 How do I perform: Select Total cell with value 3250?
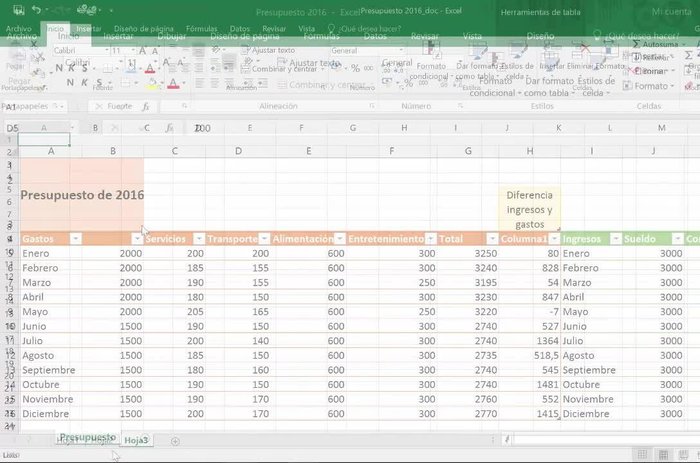click(x=468, y=253)
